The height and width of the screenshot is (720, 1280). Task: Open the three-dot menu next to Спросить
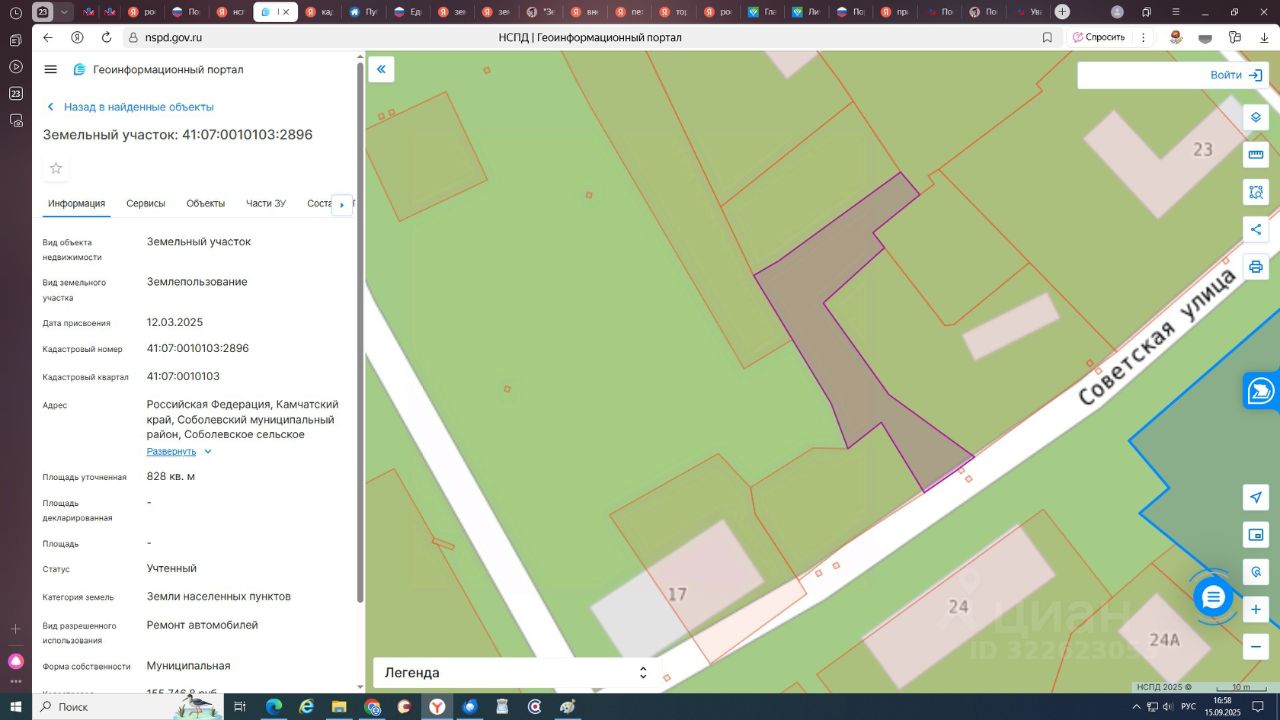[x=1142, y=37]
